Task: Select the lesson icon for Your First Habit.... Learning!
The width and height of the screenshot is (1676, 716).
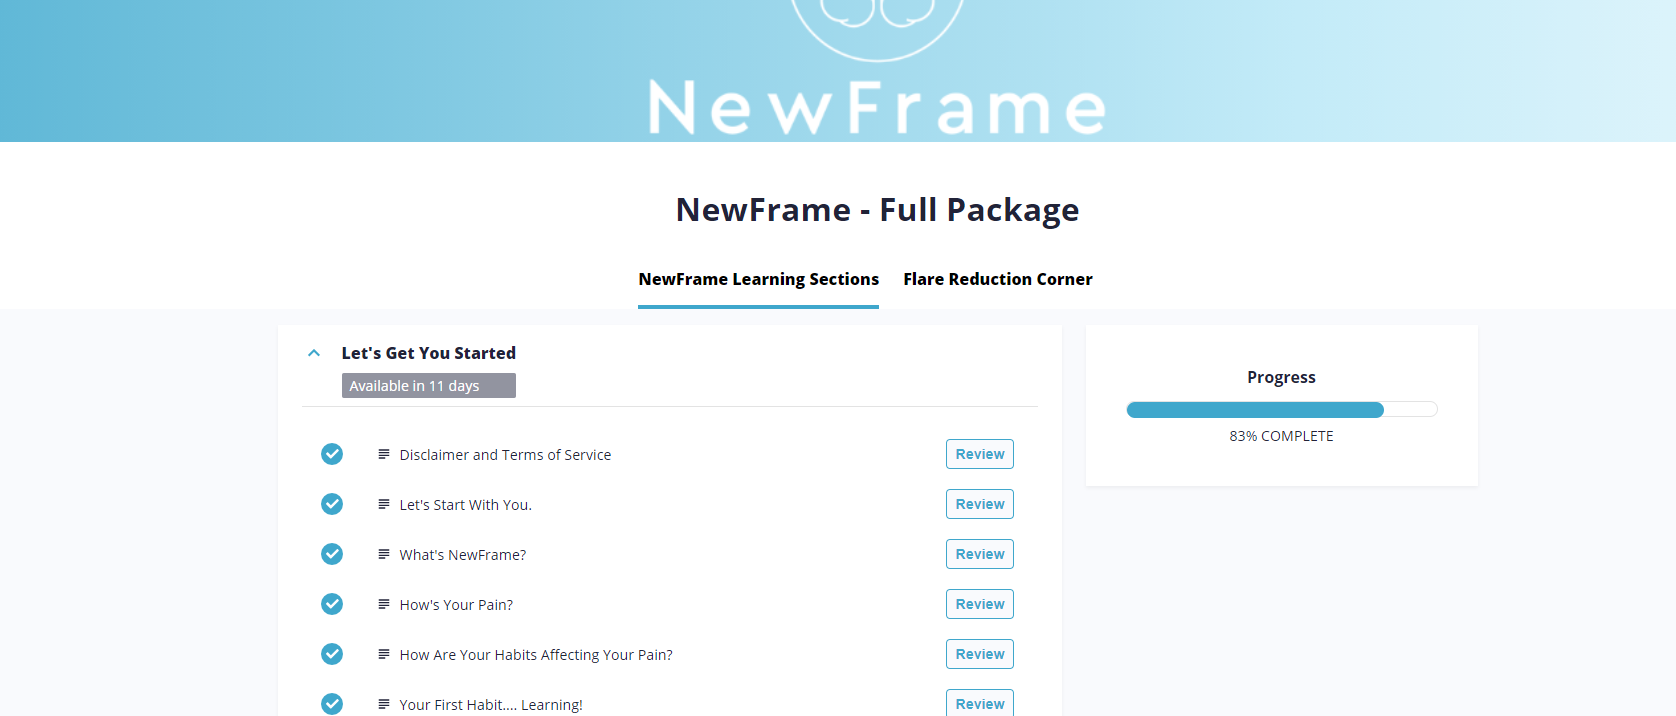Action: click(383, 704)
